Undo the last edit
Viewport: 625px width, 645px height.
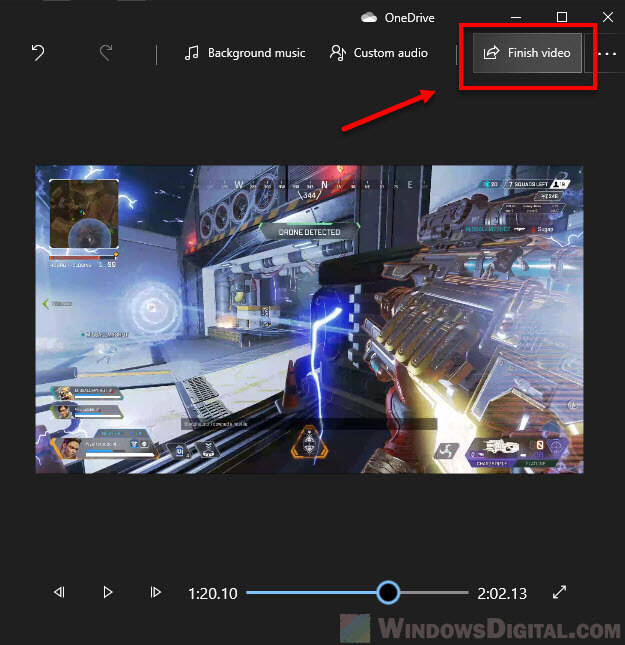coord(38,53)
